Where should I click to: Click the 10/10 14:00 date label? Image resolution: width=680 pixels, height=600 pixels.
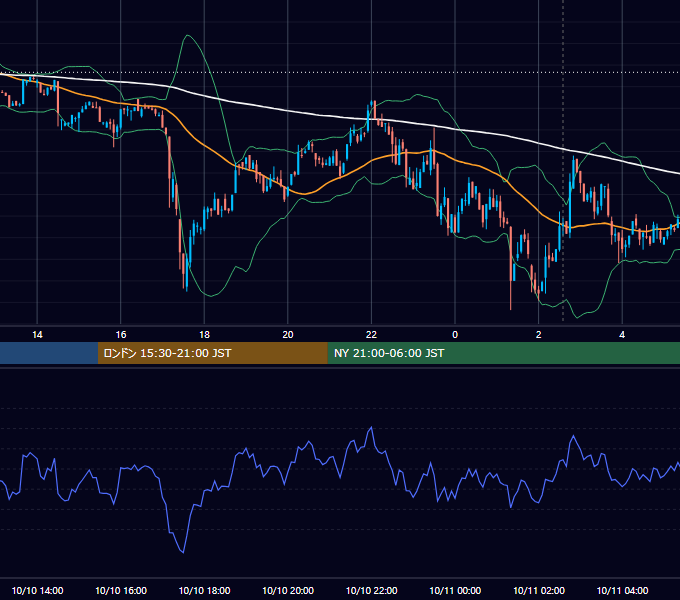pyautogui.click(x=37, y=590)
